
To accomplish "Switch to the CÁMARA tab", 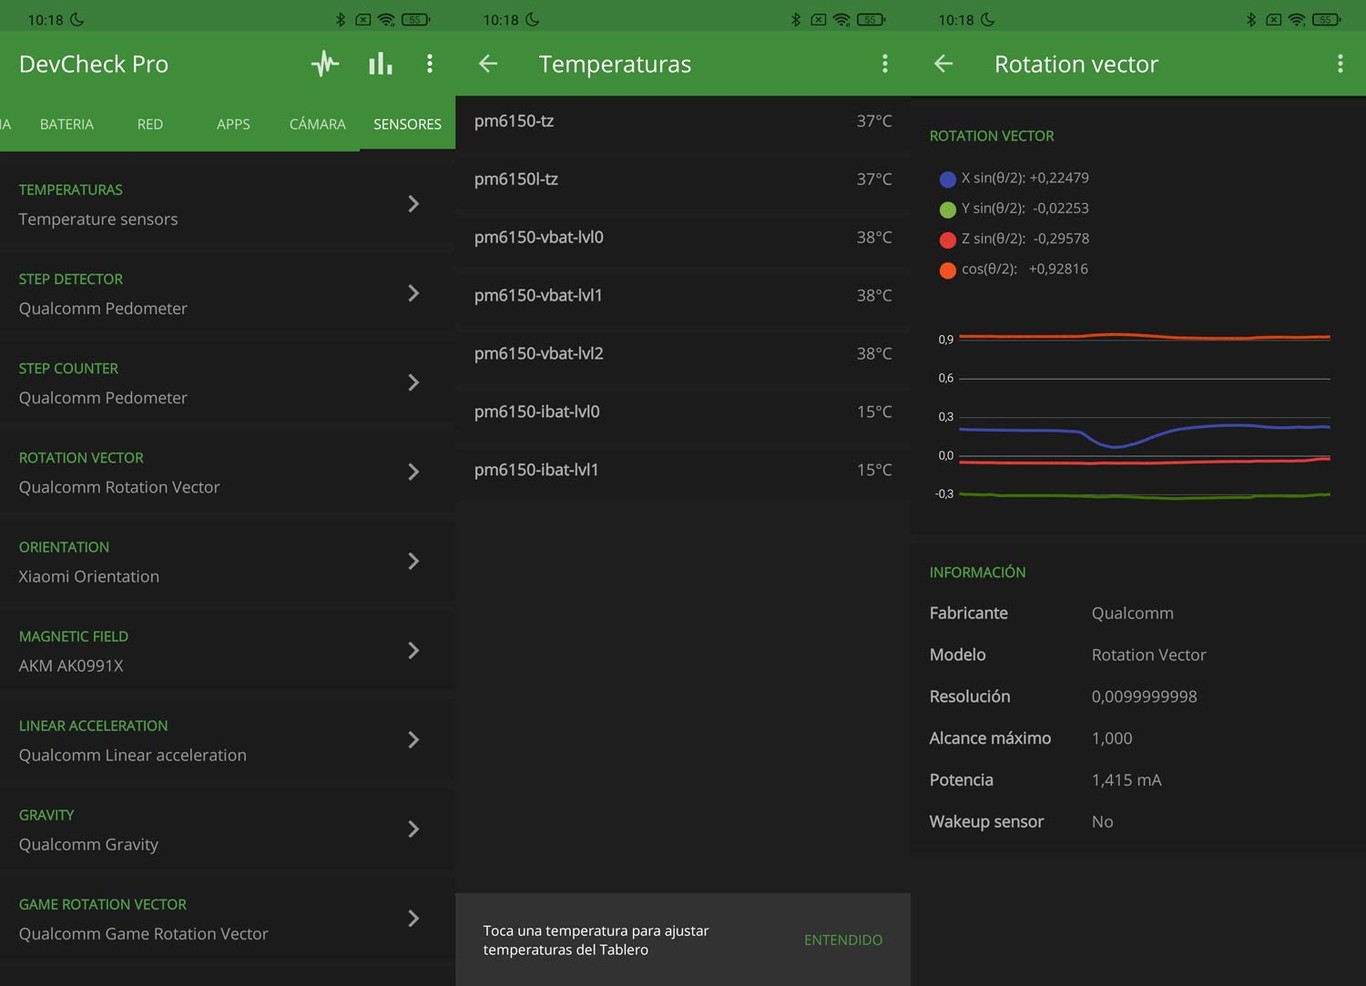I will click(317, 124).
